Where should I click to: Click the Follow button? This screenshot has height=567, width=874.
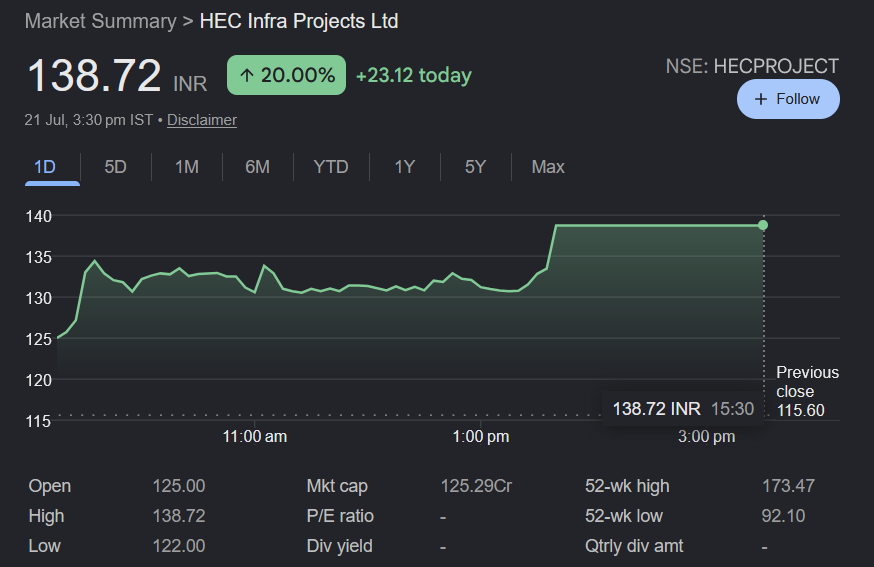pos(788,99)
